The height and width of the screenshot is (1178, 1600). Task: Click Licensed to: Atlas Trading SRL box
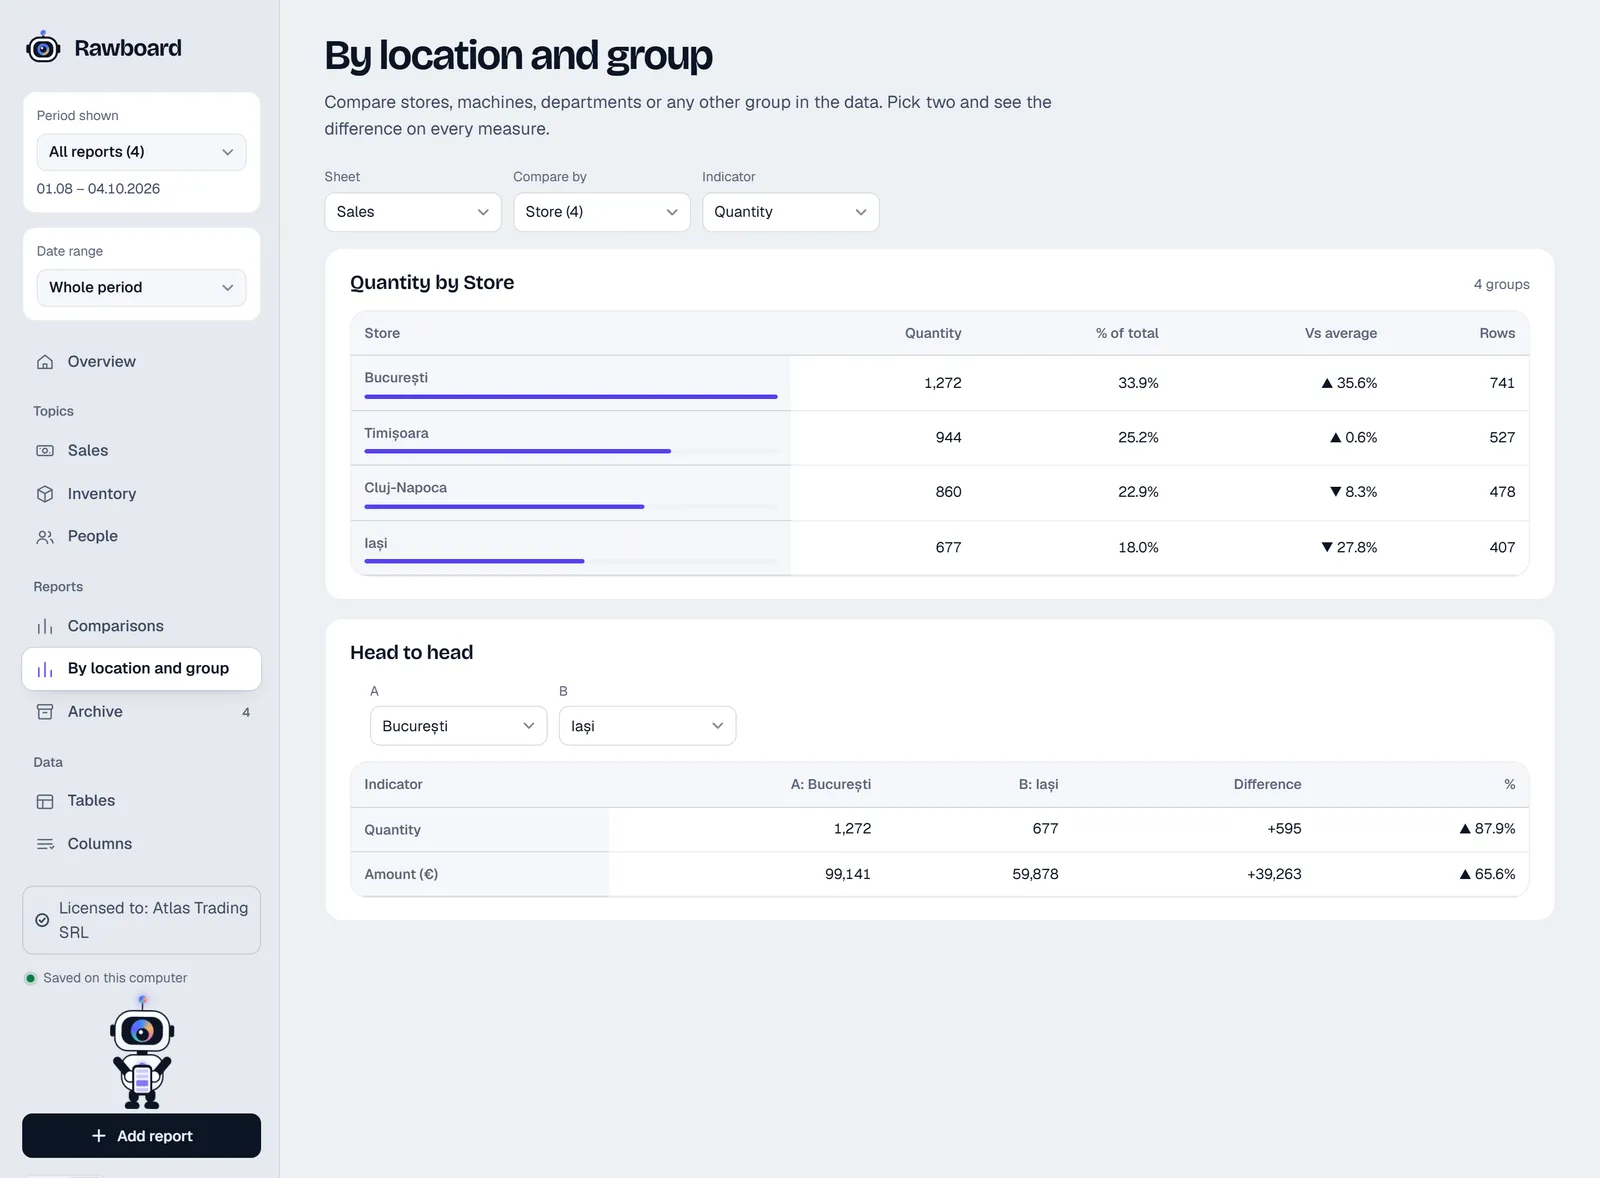[141, 920]
